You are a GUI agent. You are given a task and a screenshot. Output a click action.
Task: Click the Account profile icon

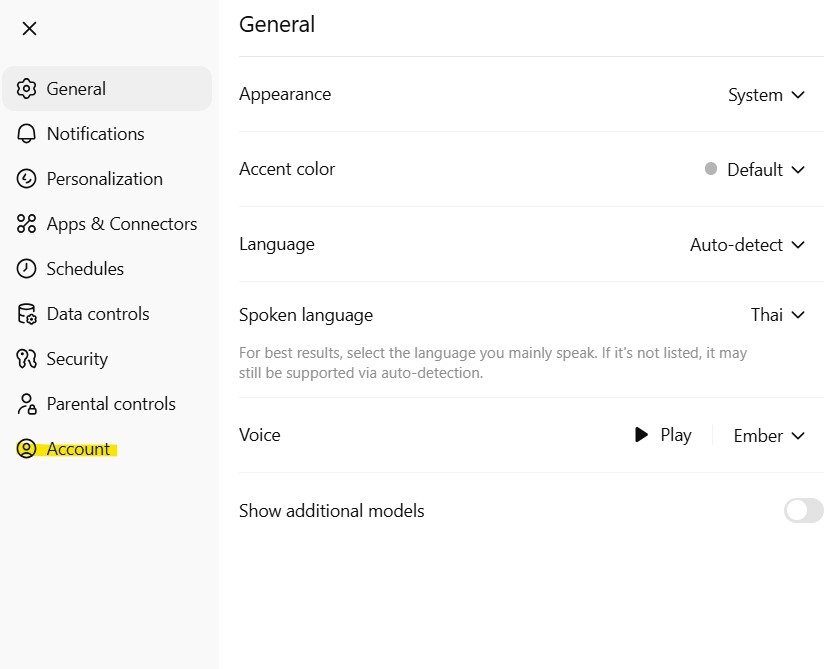(x=26, y=449)
